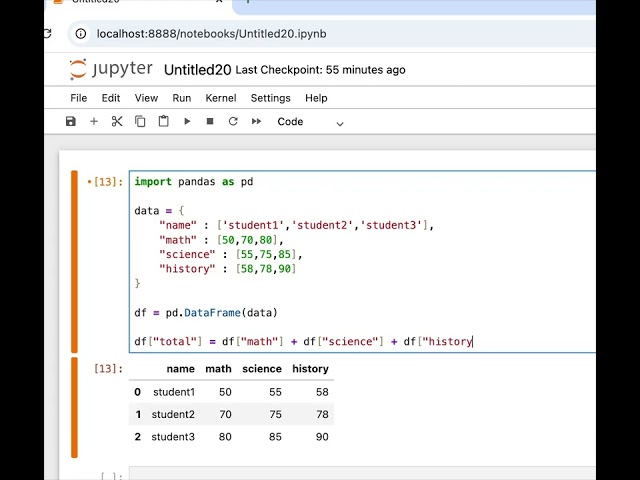Click science value 75 for student2
Screen dimensions: 640x480
(276, 414)
